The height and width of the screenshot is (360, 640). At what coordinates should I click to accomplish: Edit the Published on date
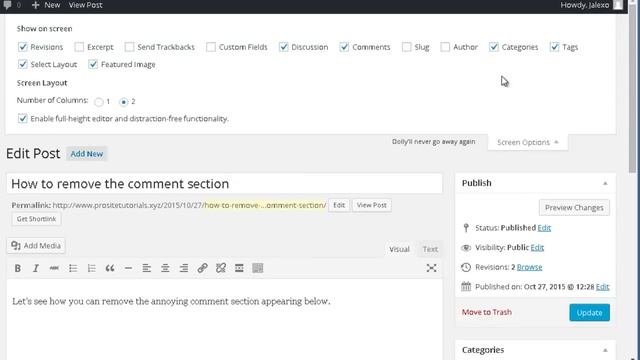(x=602, y=287)
